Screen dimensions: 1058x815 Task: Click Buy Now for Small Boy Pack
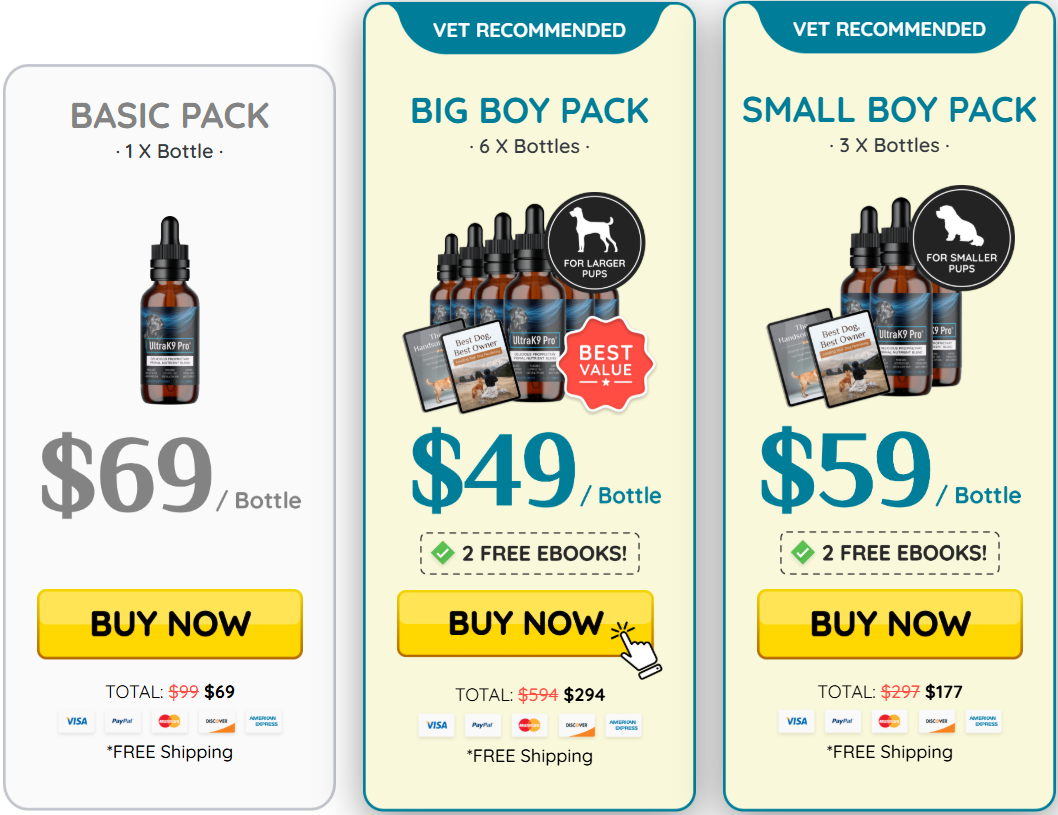pos(890,623)
